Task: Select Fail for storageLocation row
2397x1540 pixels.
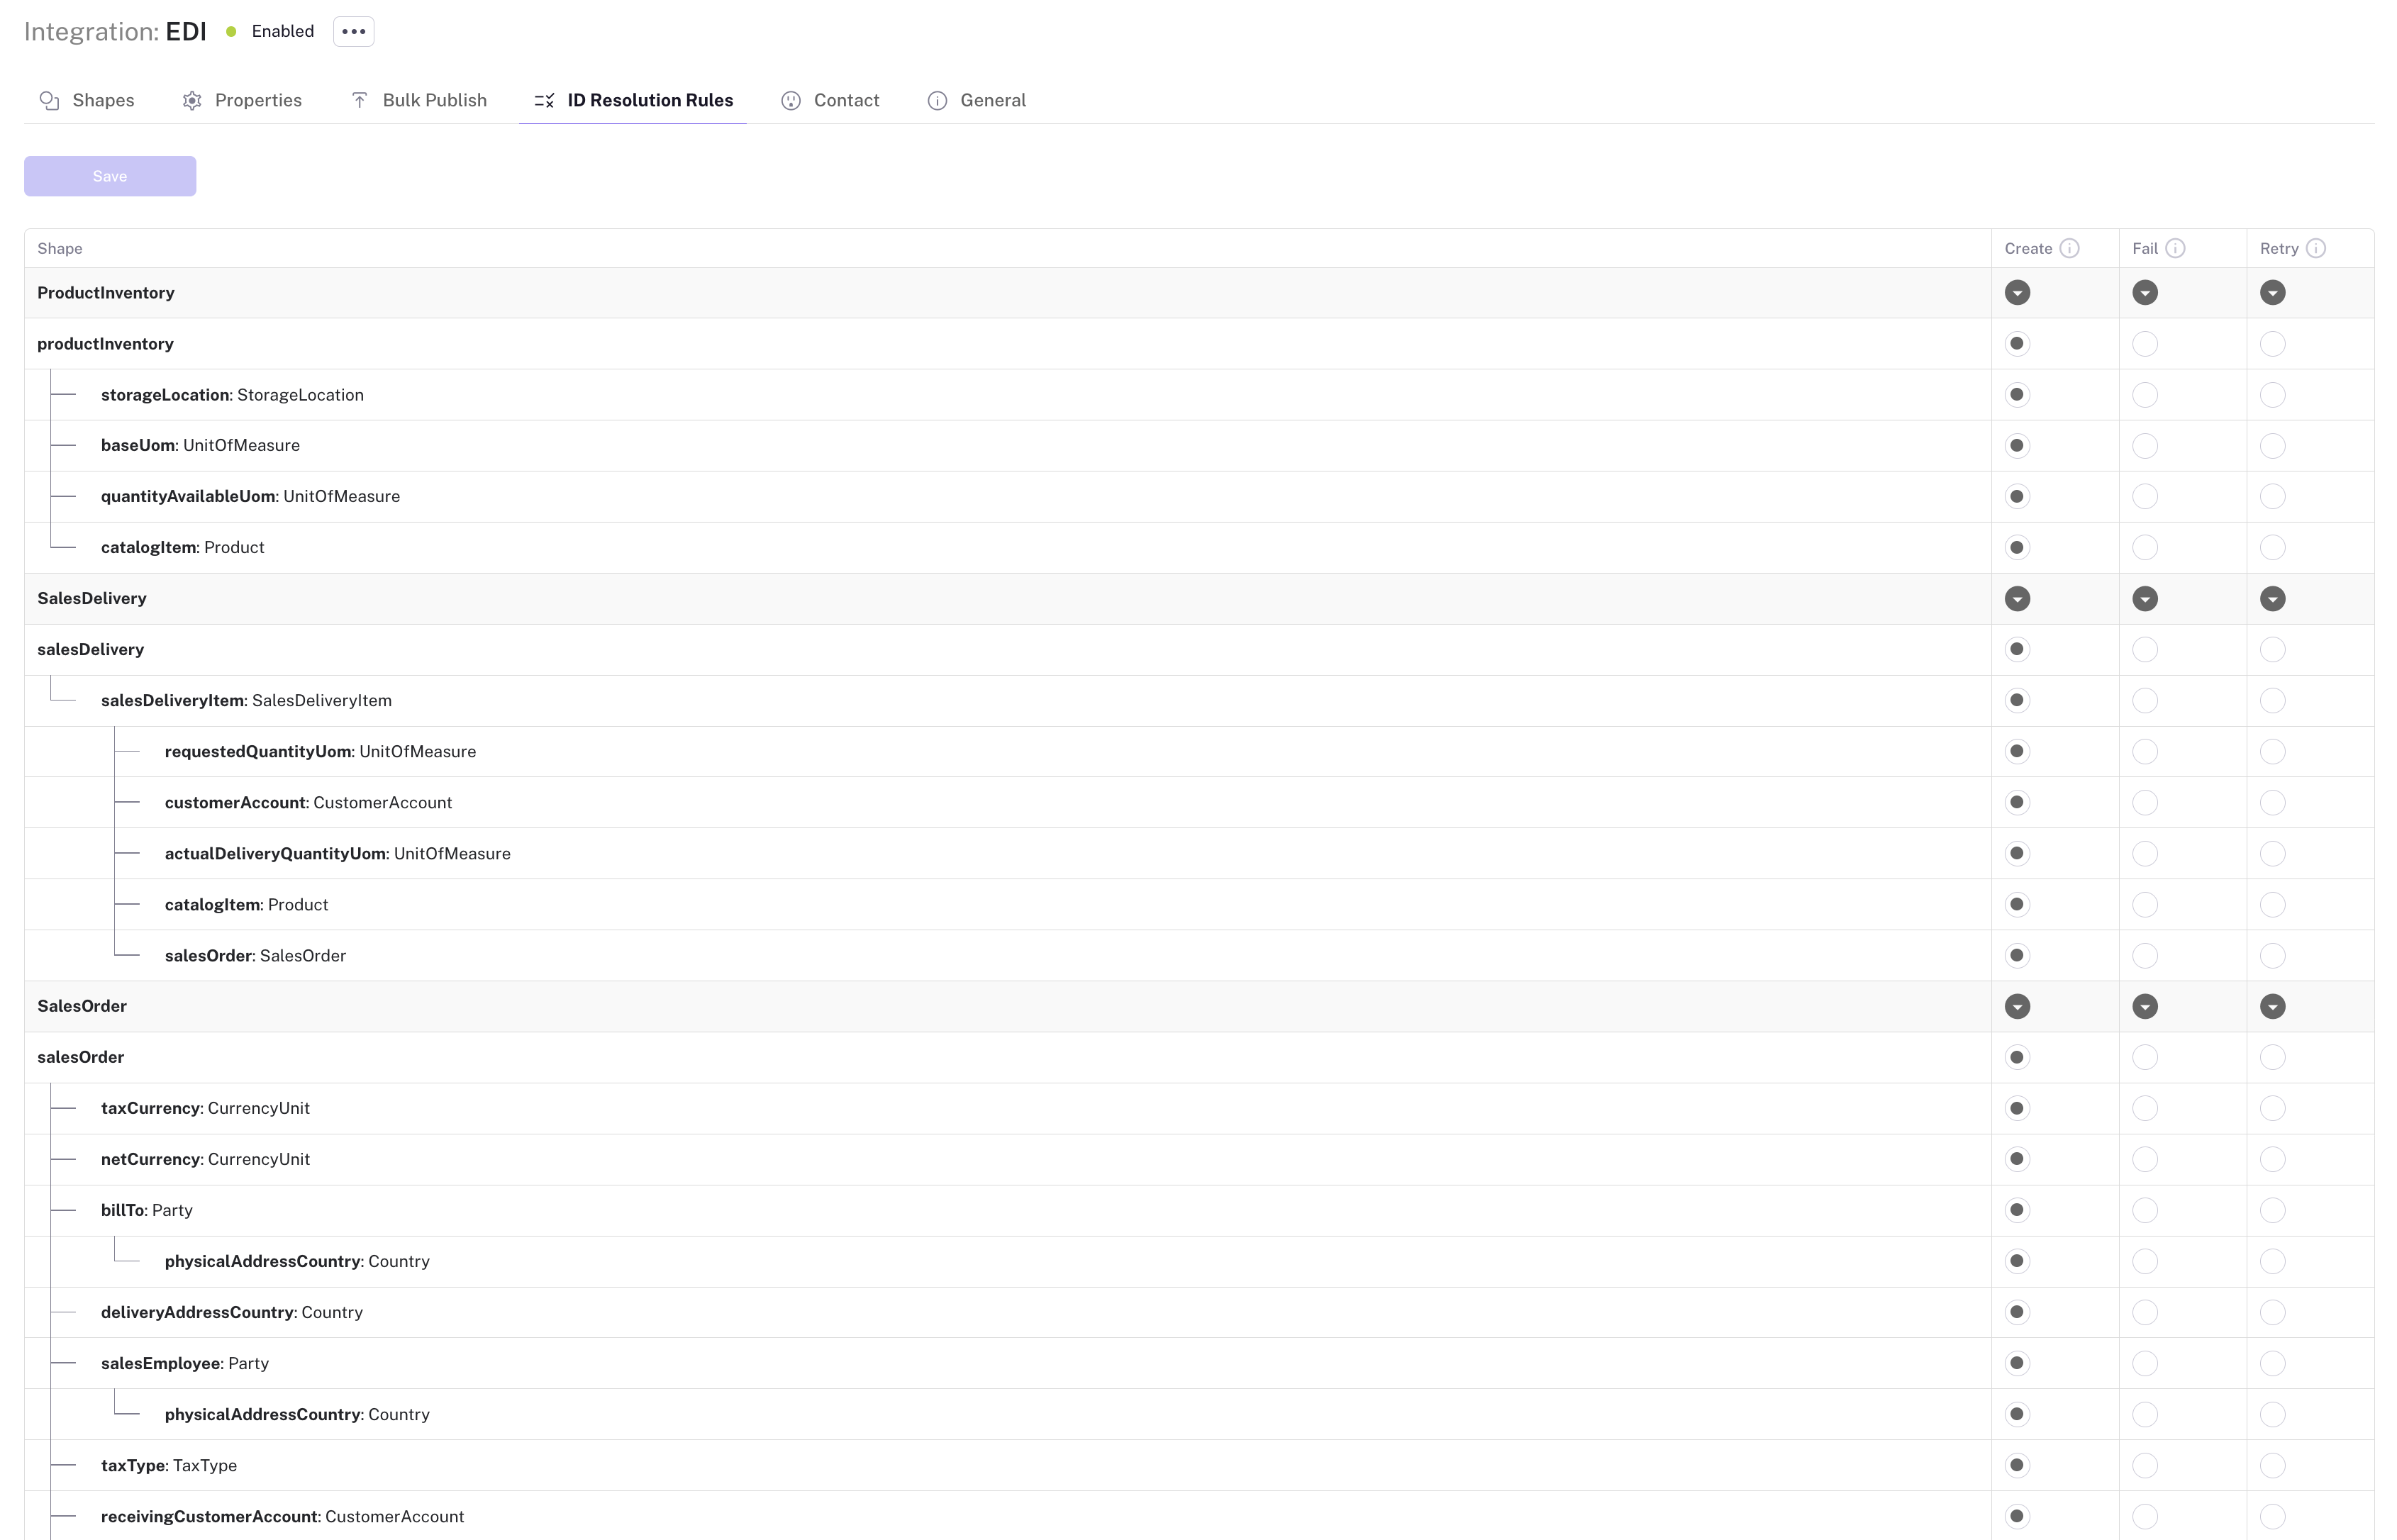Action: click(2144, 395)
